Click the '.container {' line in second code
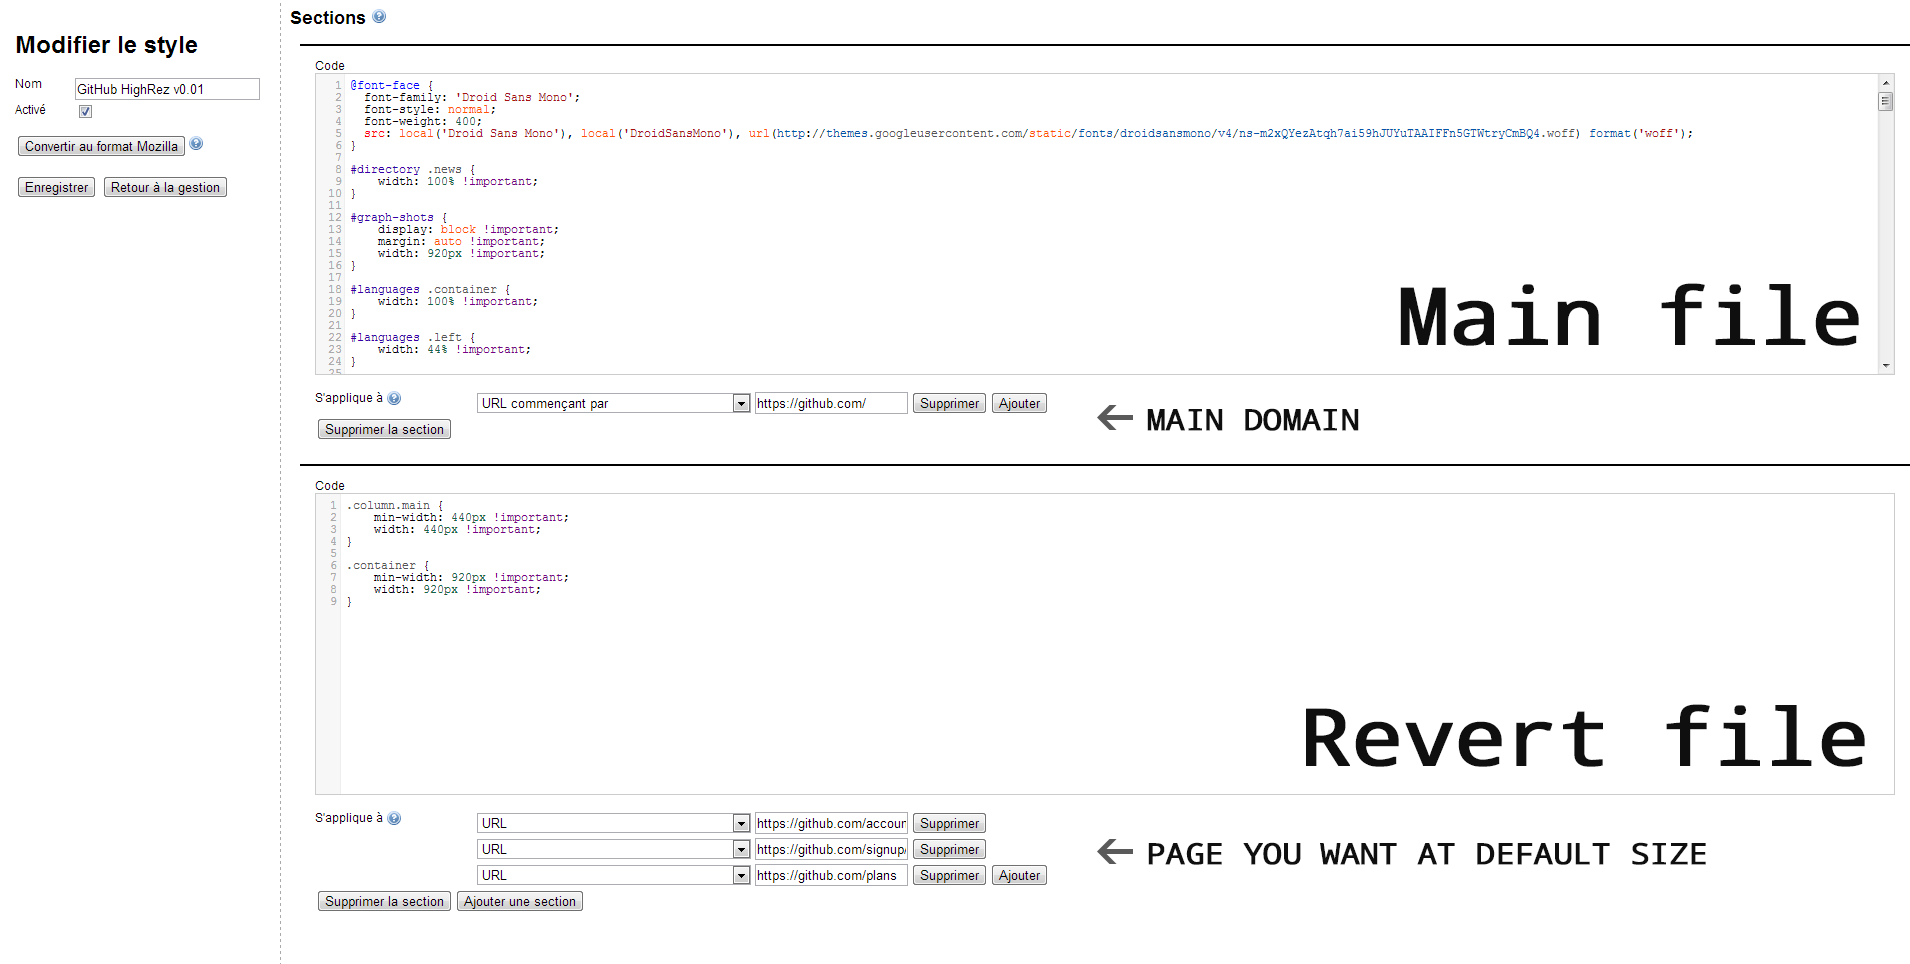The height and width of the screenshot is (964, 1910). coord(388,565)
